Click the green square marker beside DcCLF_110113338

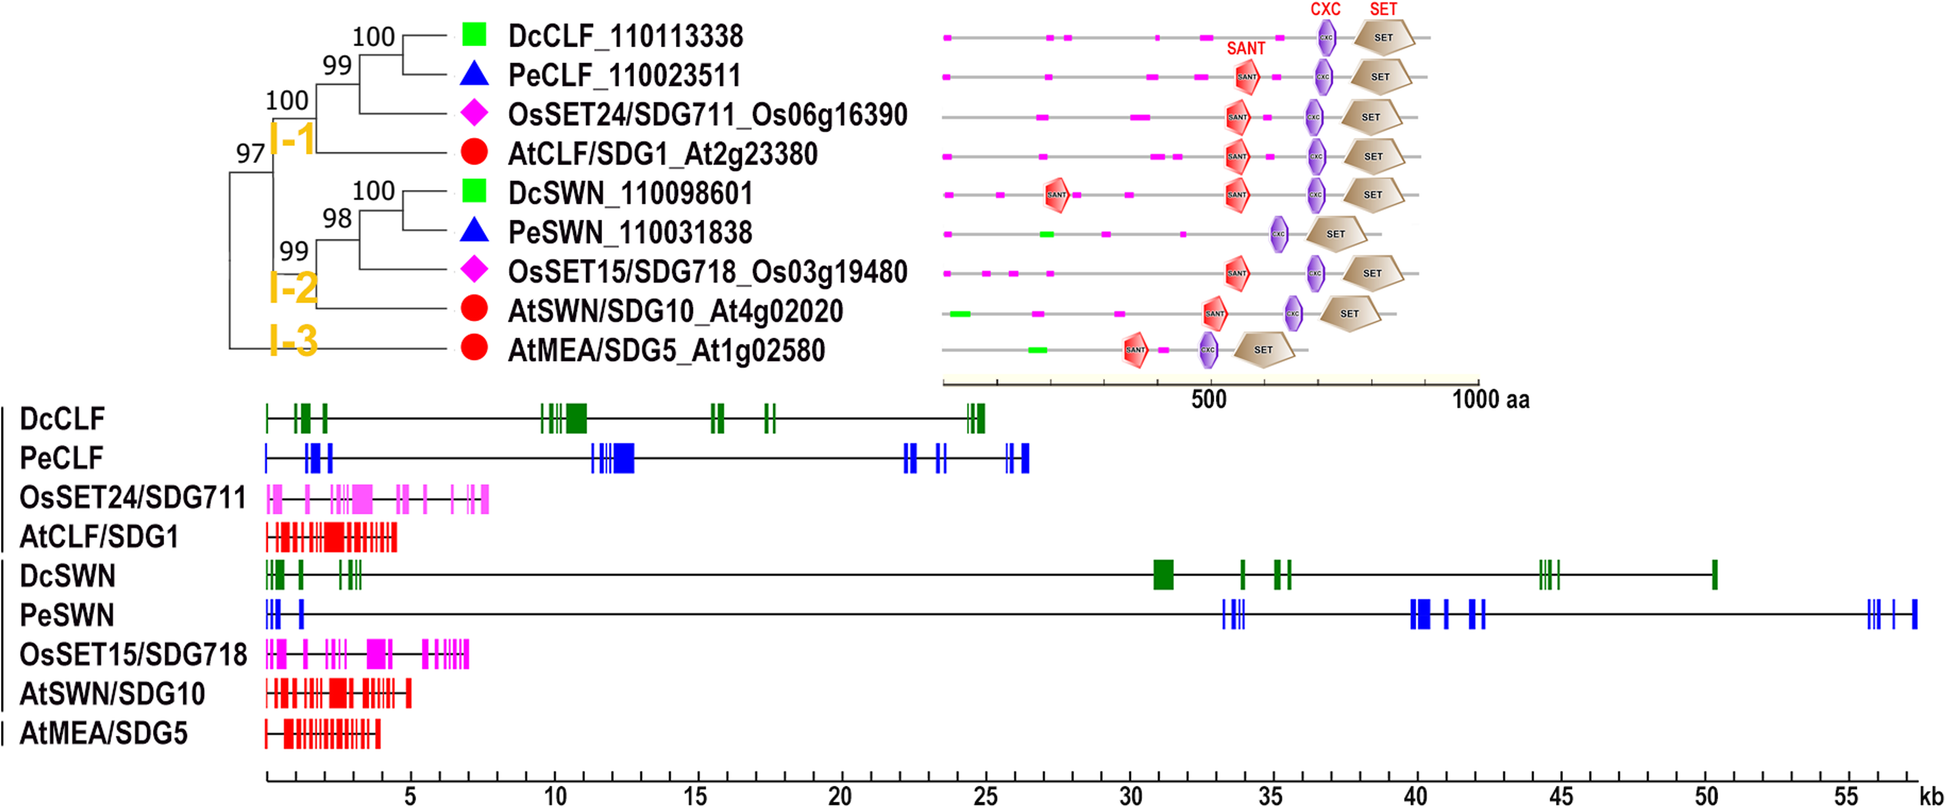pyautogui.click(x=474, y=35)
